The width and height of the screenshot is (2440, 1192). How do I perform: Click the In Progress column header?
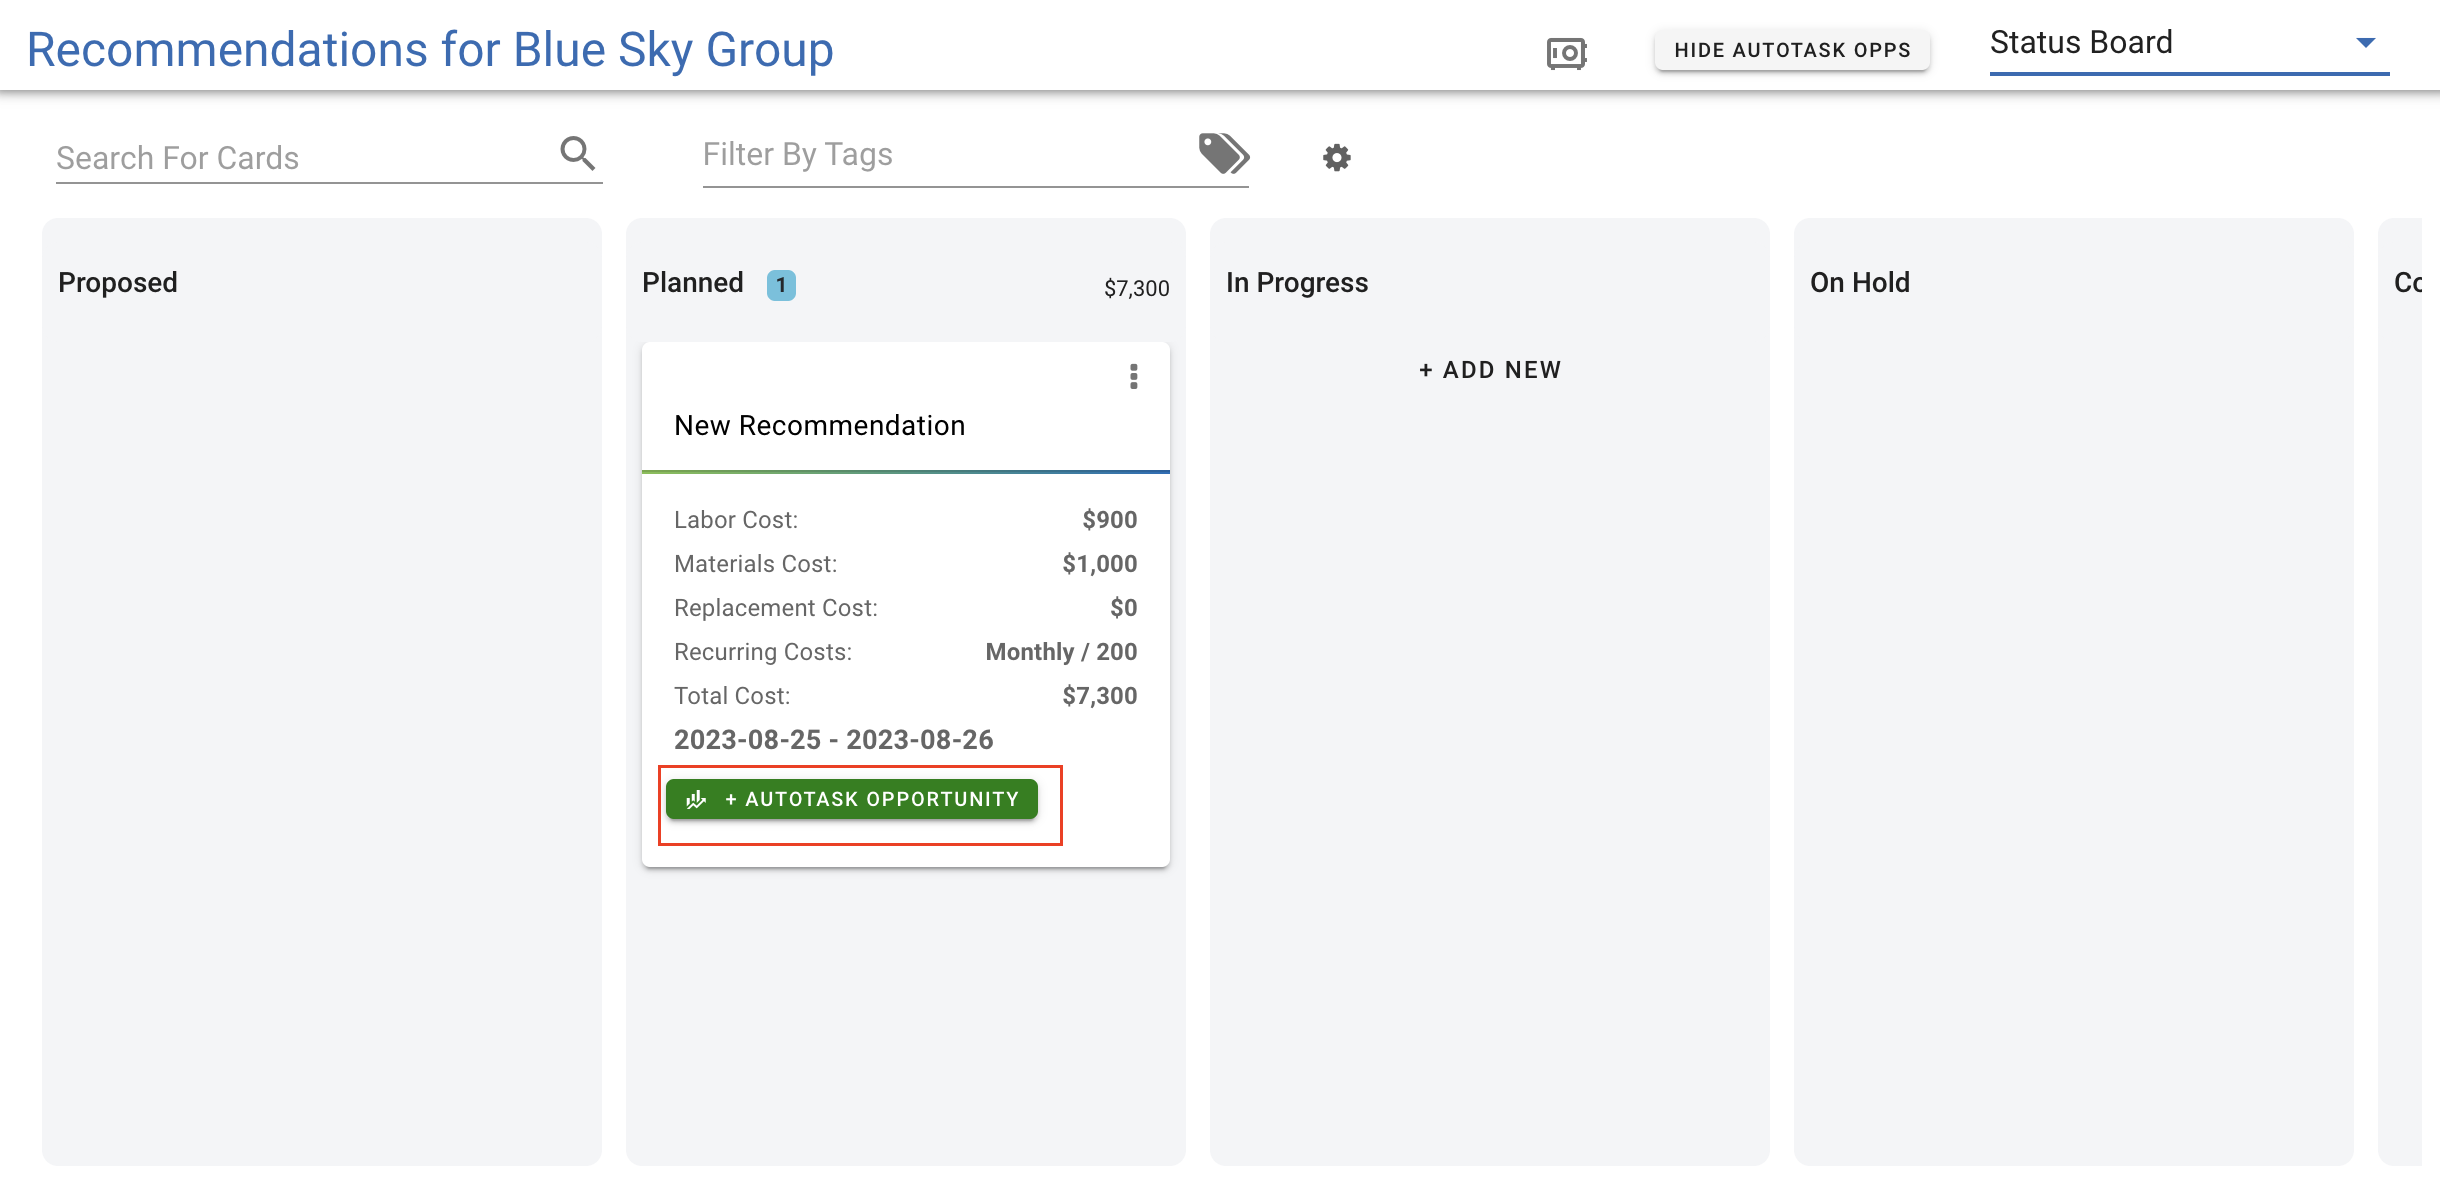1296,283
